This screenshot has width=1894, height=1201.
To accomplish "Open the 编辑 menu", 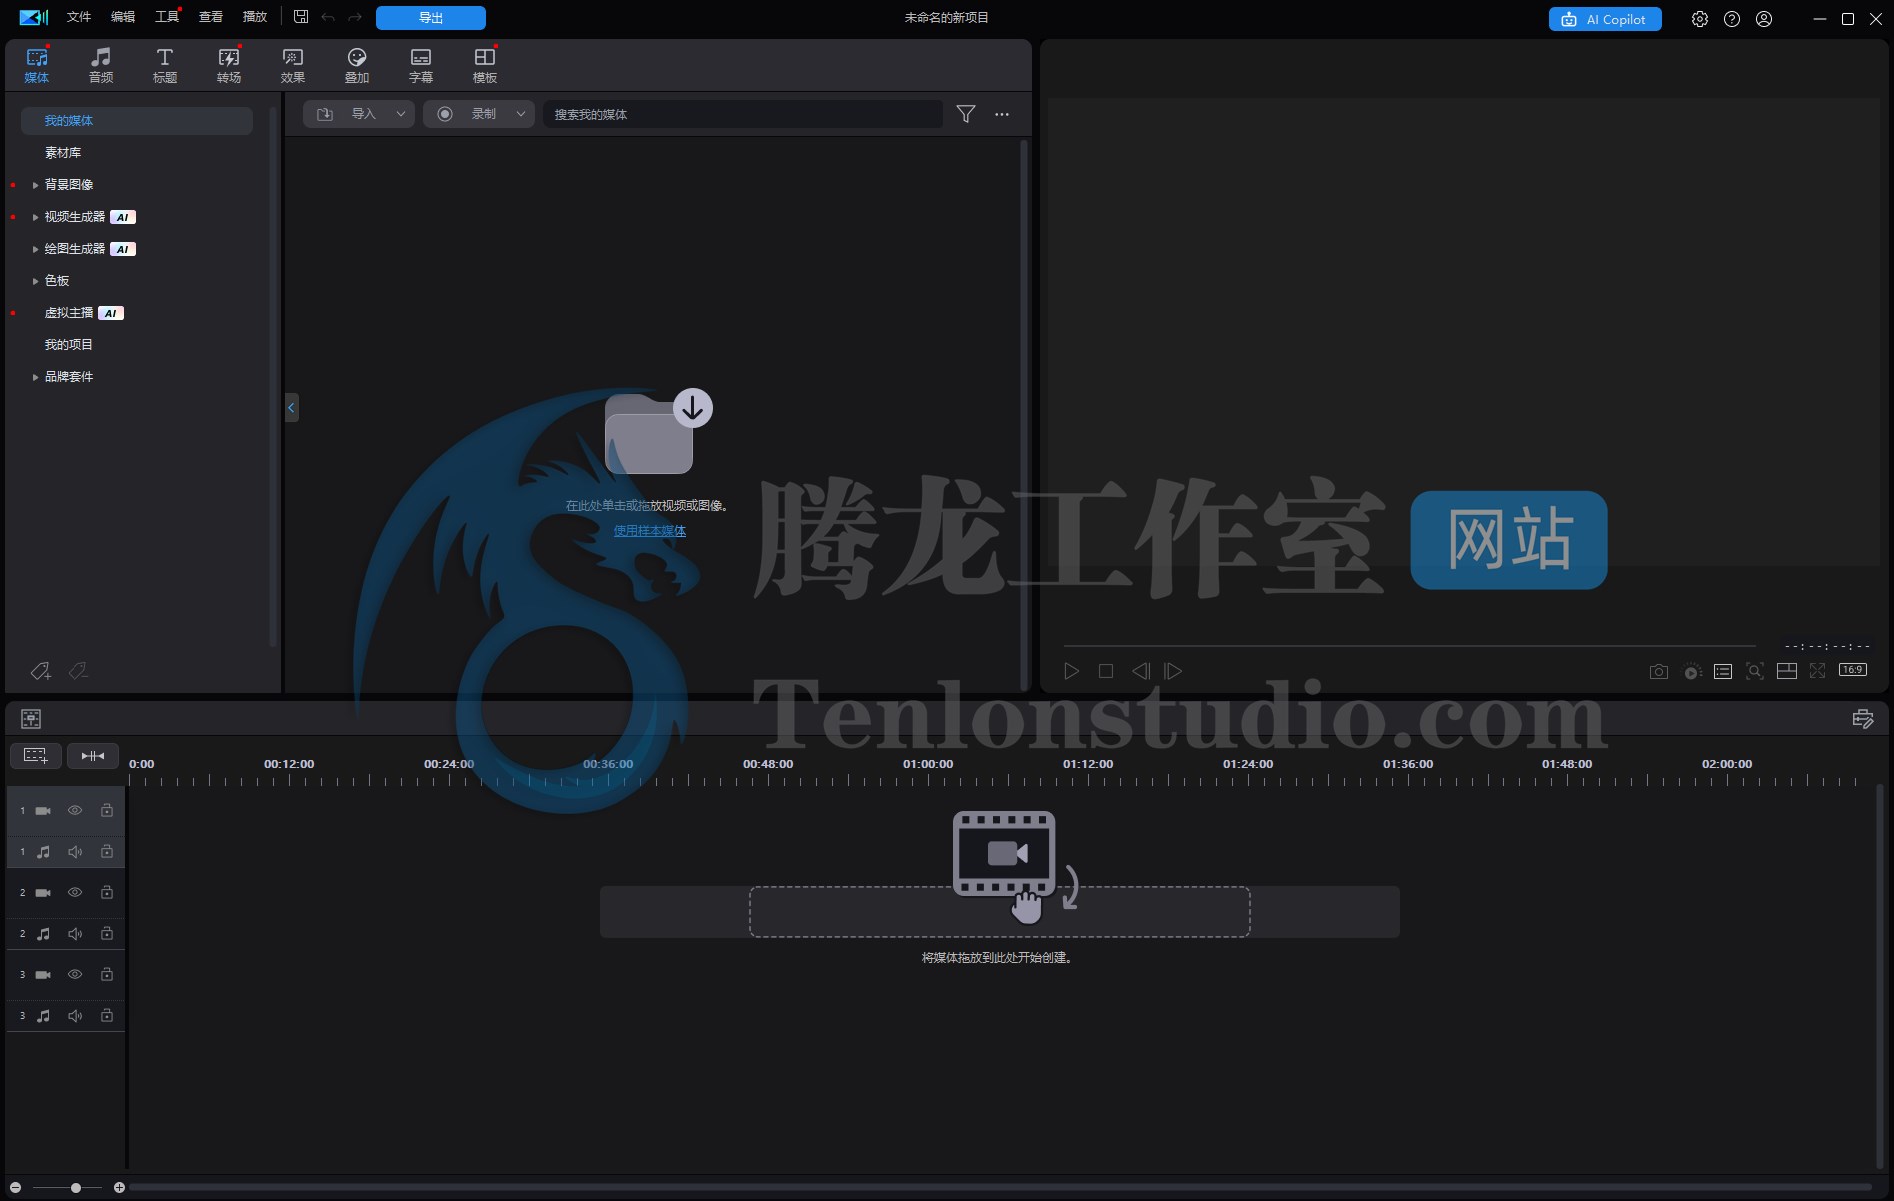I will (123, 17).
